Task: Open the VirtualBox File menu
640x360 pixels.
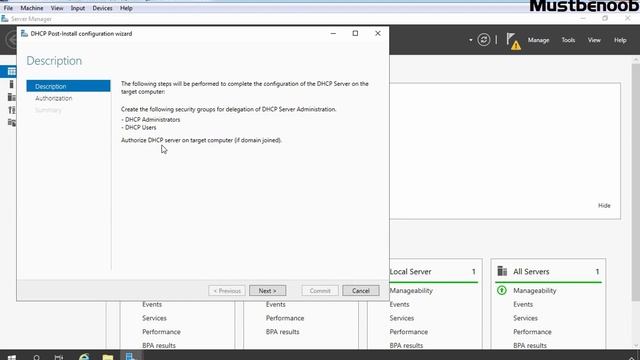Action: pos(8,8)
